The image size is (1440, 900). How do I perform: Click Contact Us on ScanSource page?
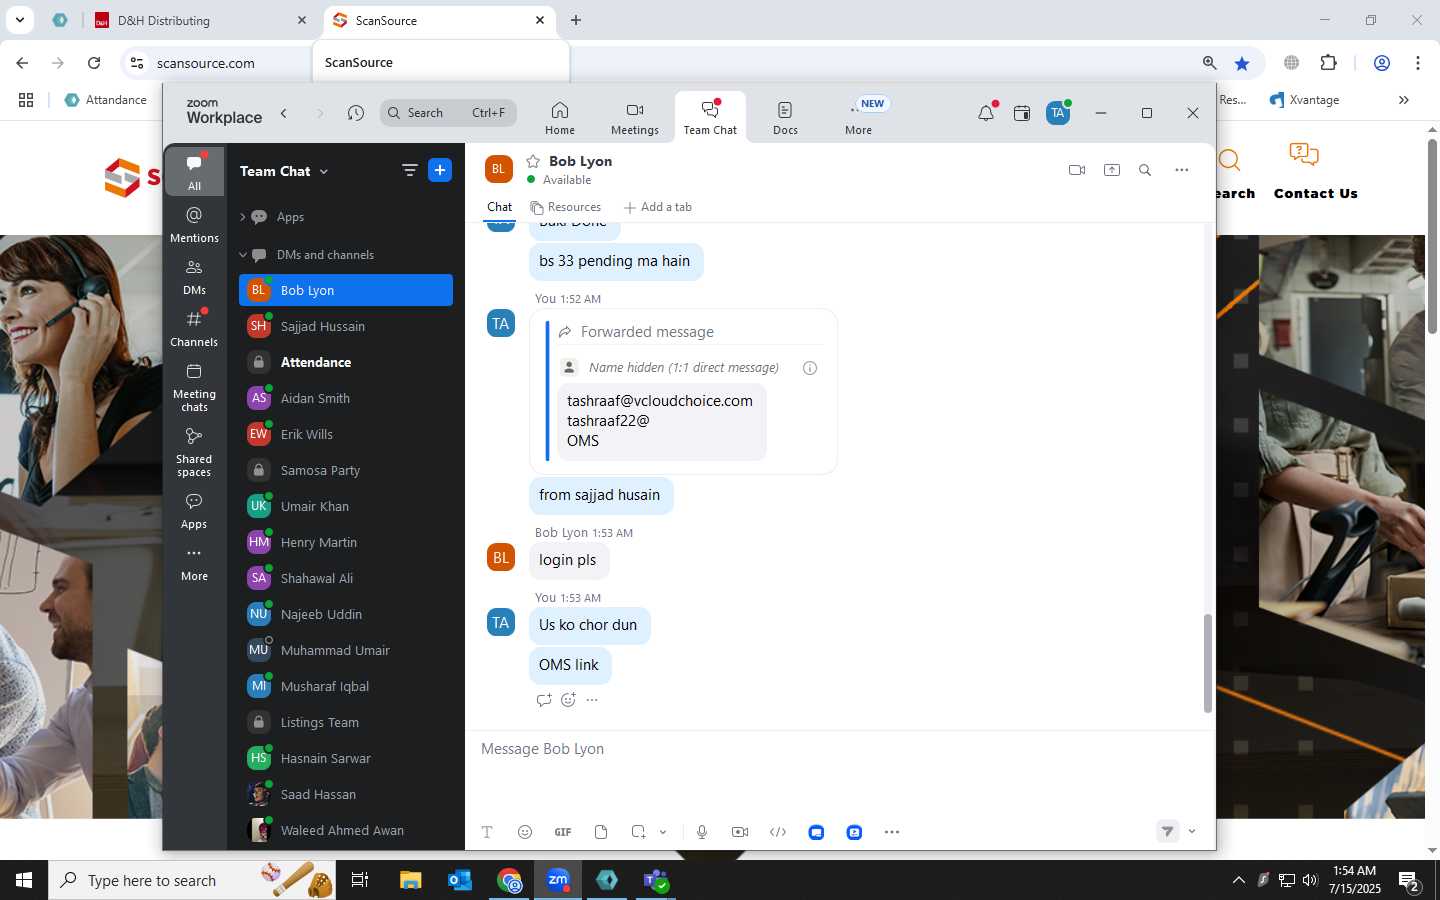click(x=1315, y=171)
